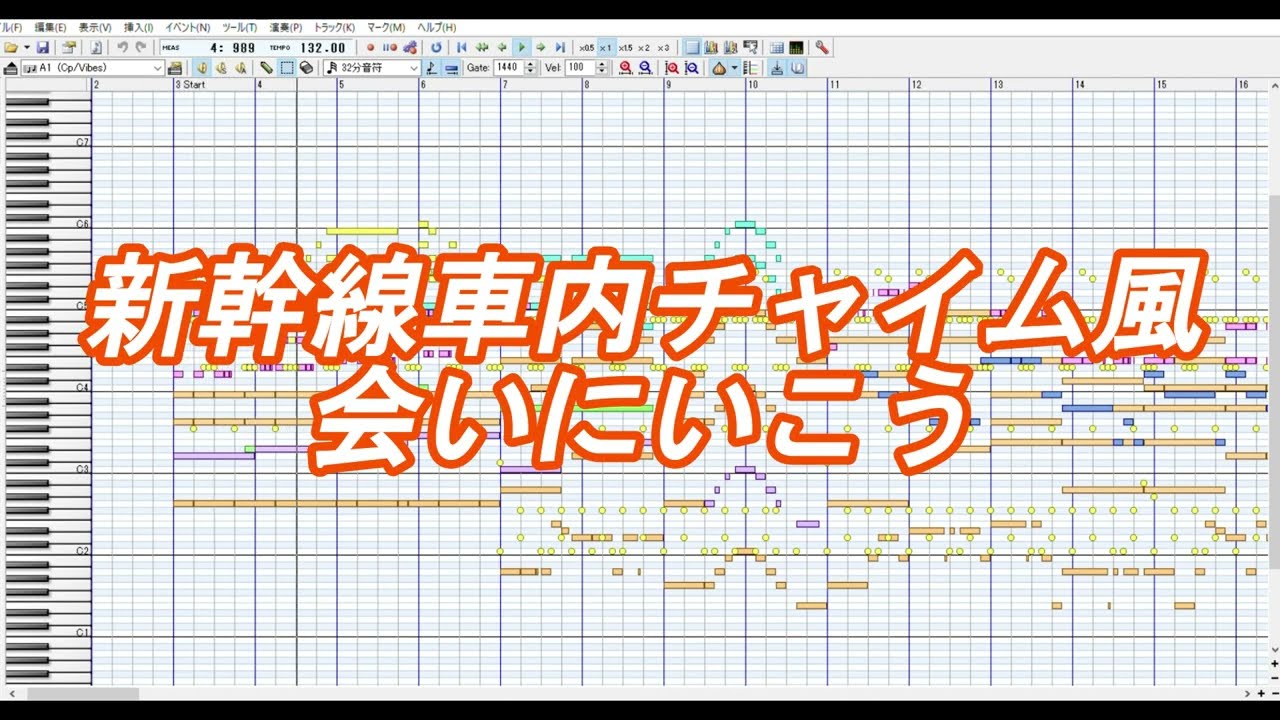This screenshot has height=720, width=1280.
Task: Toggle the piano roll pane view button
Action: [x=692, y=47]
